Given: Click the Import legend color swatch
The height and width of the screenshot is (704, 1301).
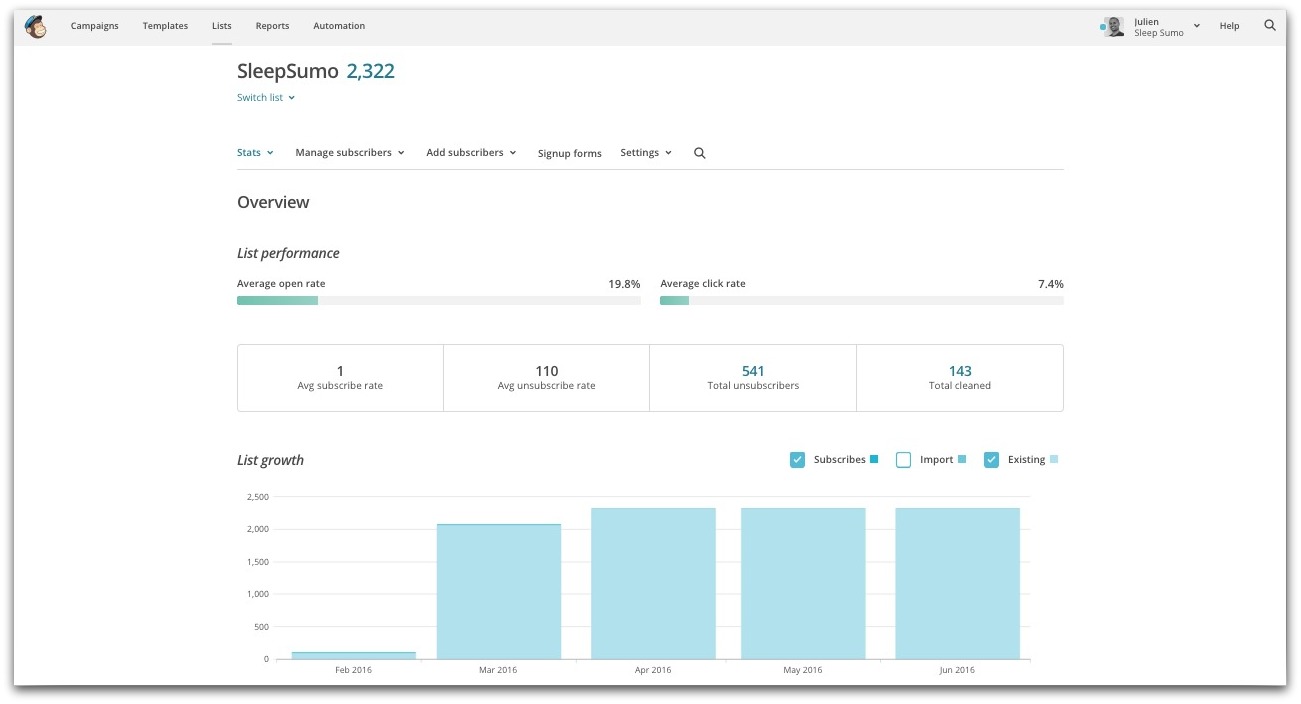Looking at the screenshot, I should (962, 460).
